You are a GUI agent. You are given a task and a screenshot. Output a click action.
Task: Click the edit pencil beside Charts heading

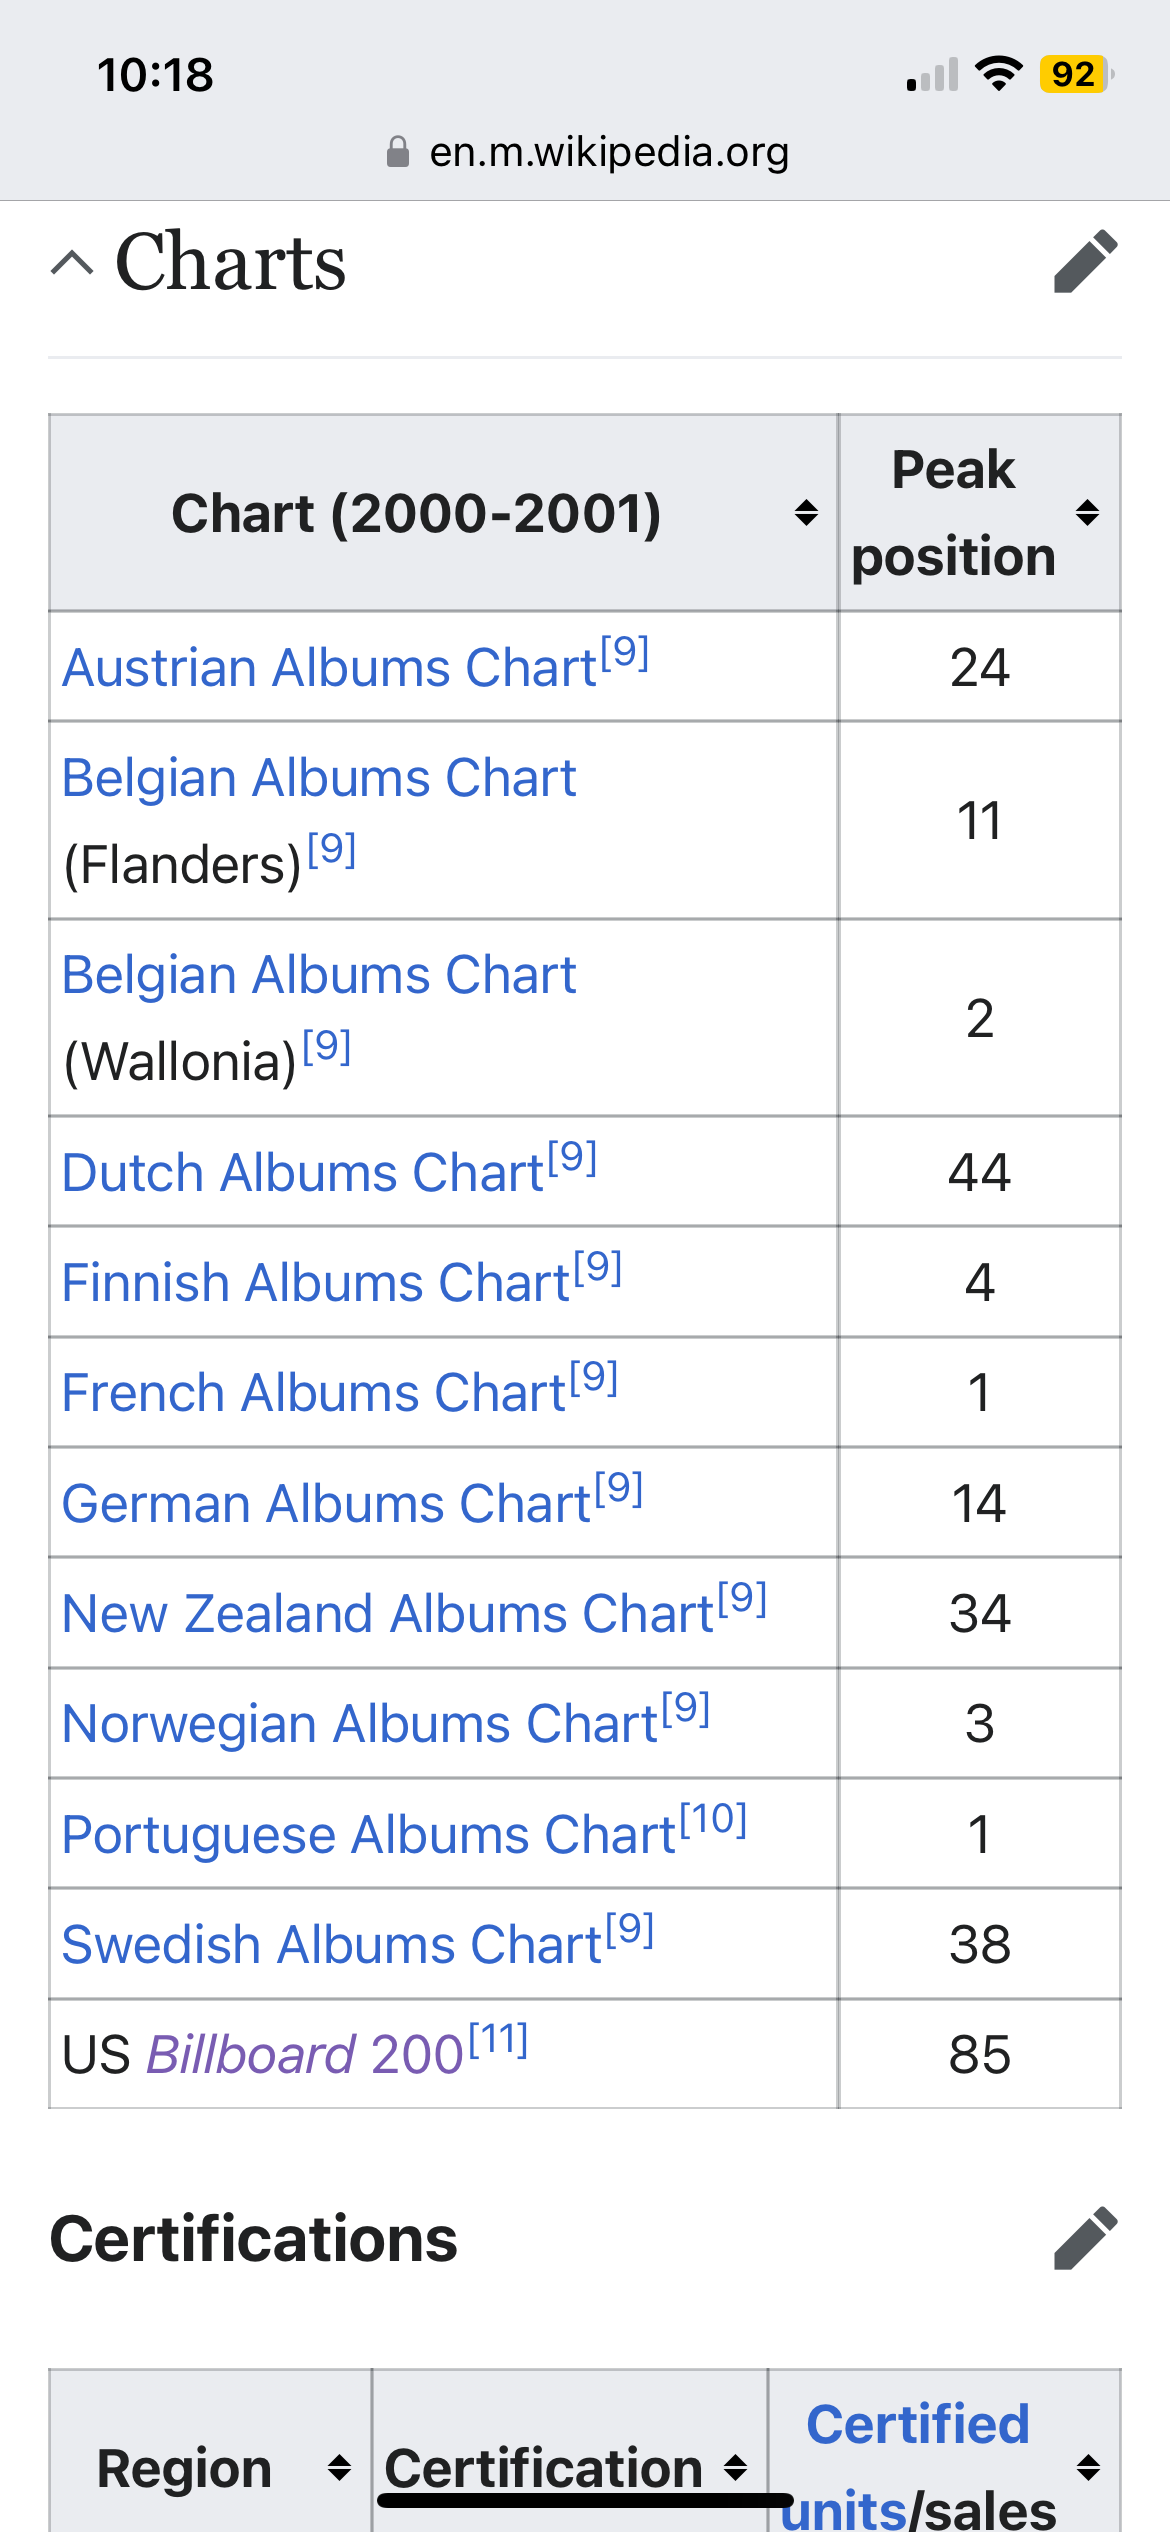[x=1085, y=262]
